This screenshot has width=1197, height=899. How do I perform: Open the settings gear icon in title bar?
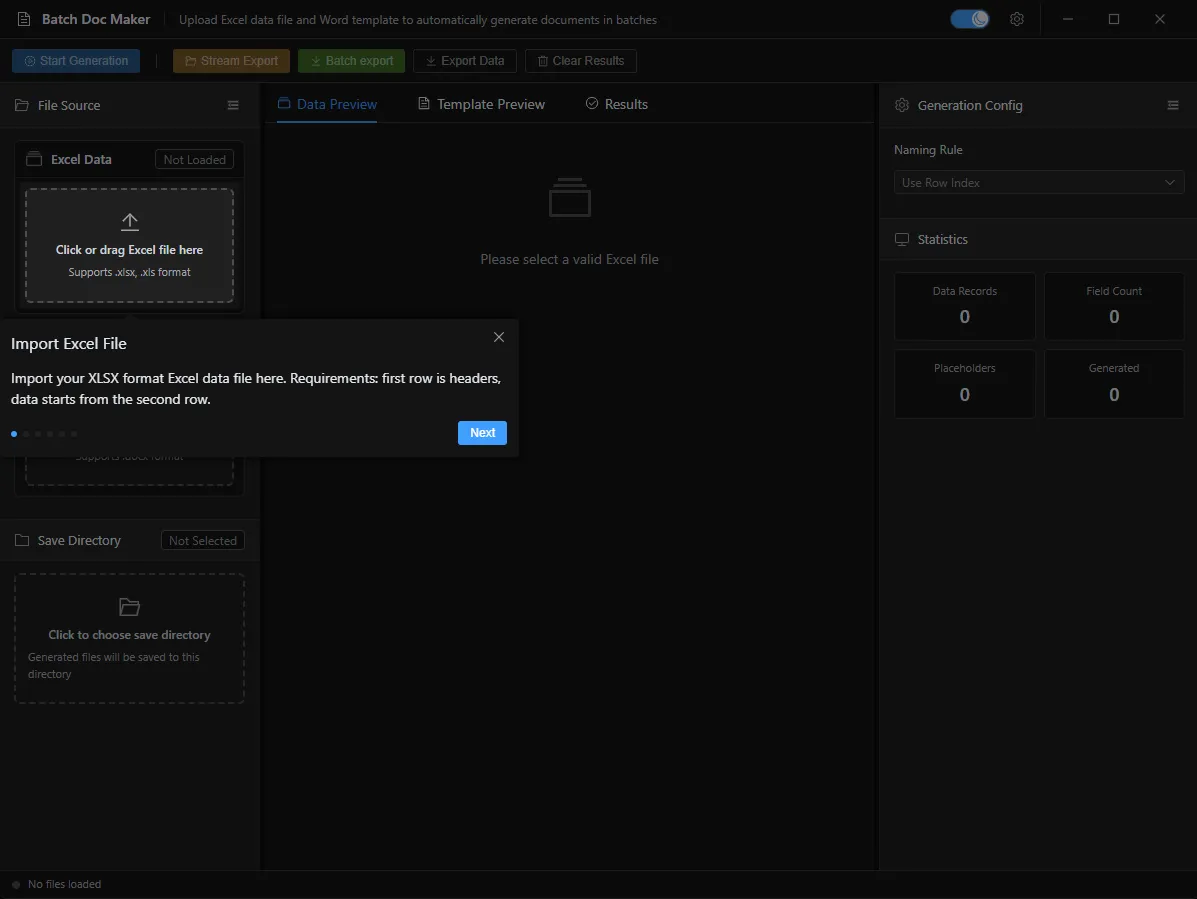(x=1016, y=19)
